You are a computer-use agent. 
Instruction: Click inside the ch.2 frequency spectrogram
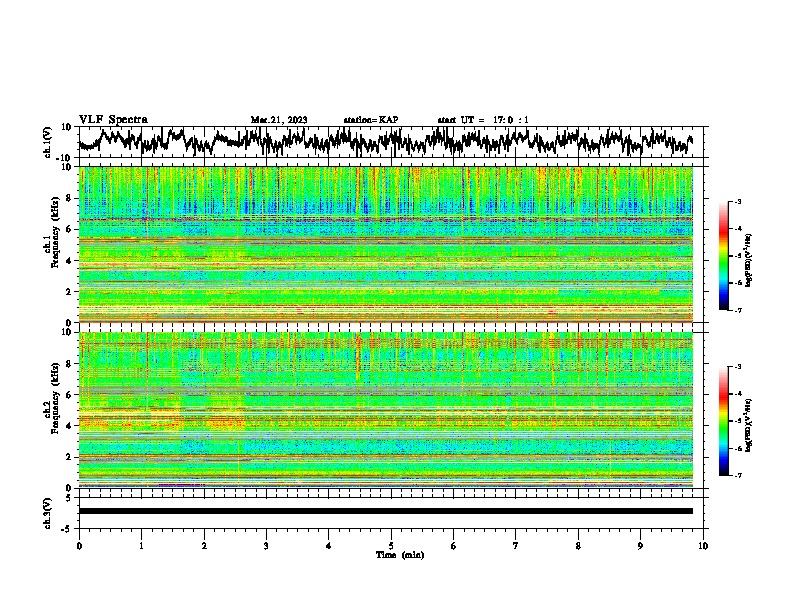click(386, 410)
